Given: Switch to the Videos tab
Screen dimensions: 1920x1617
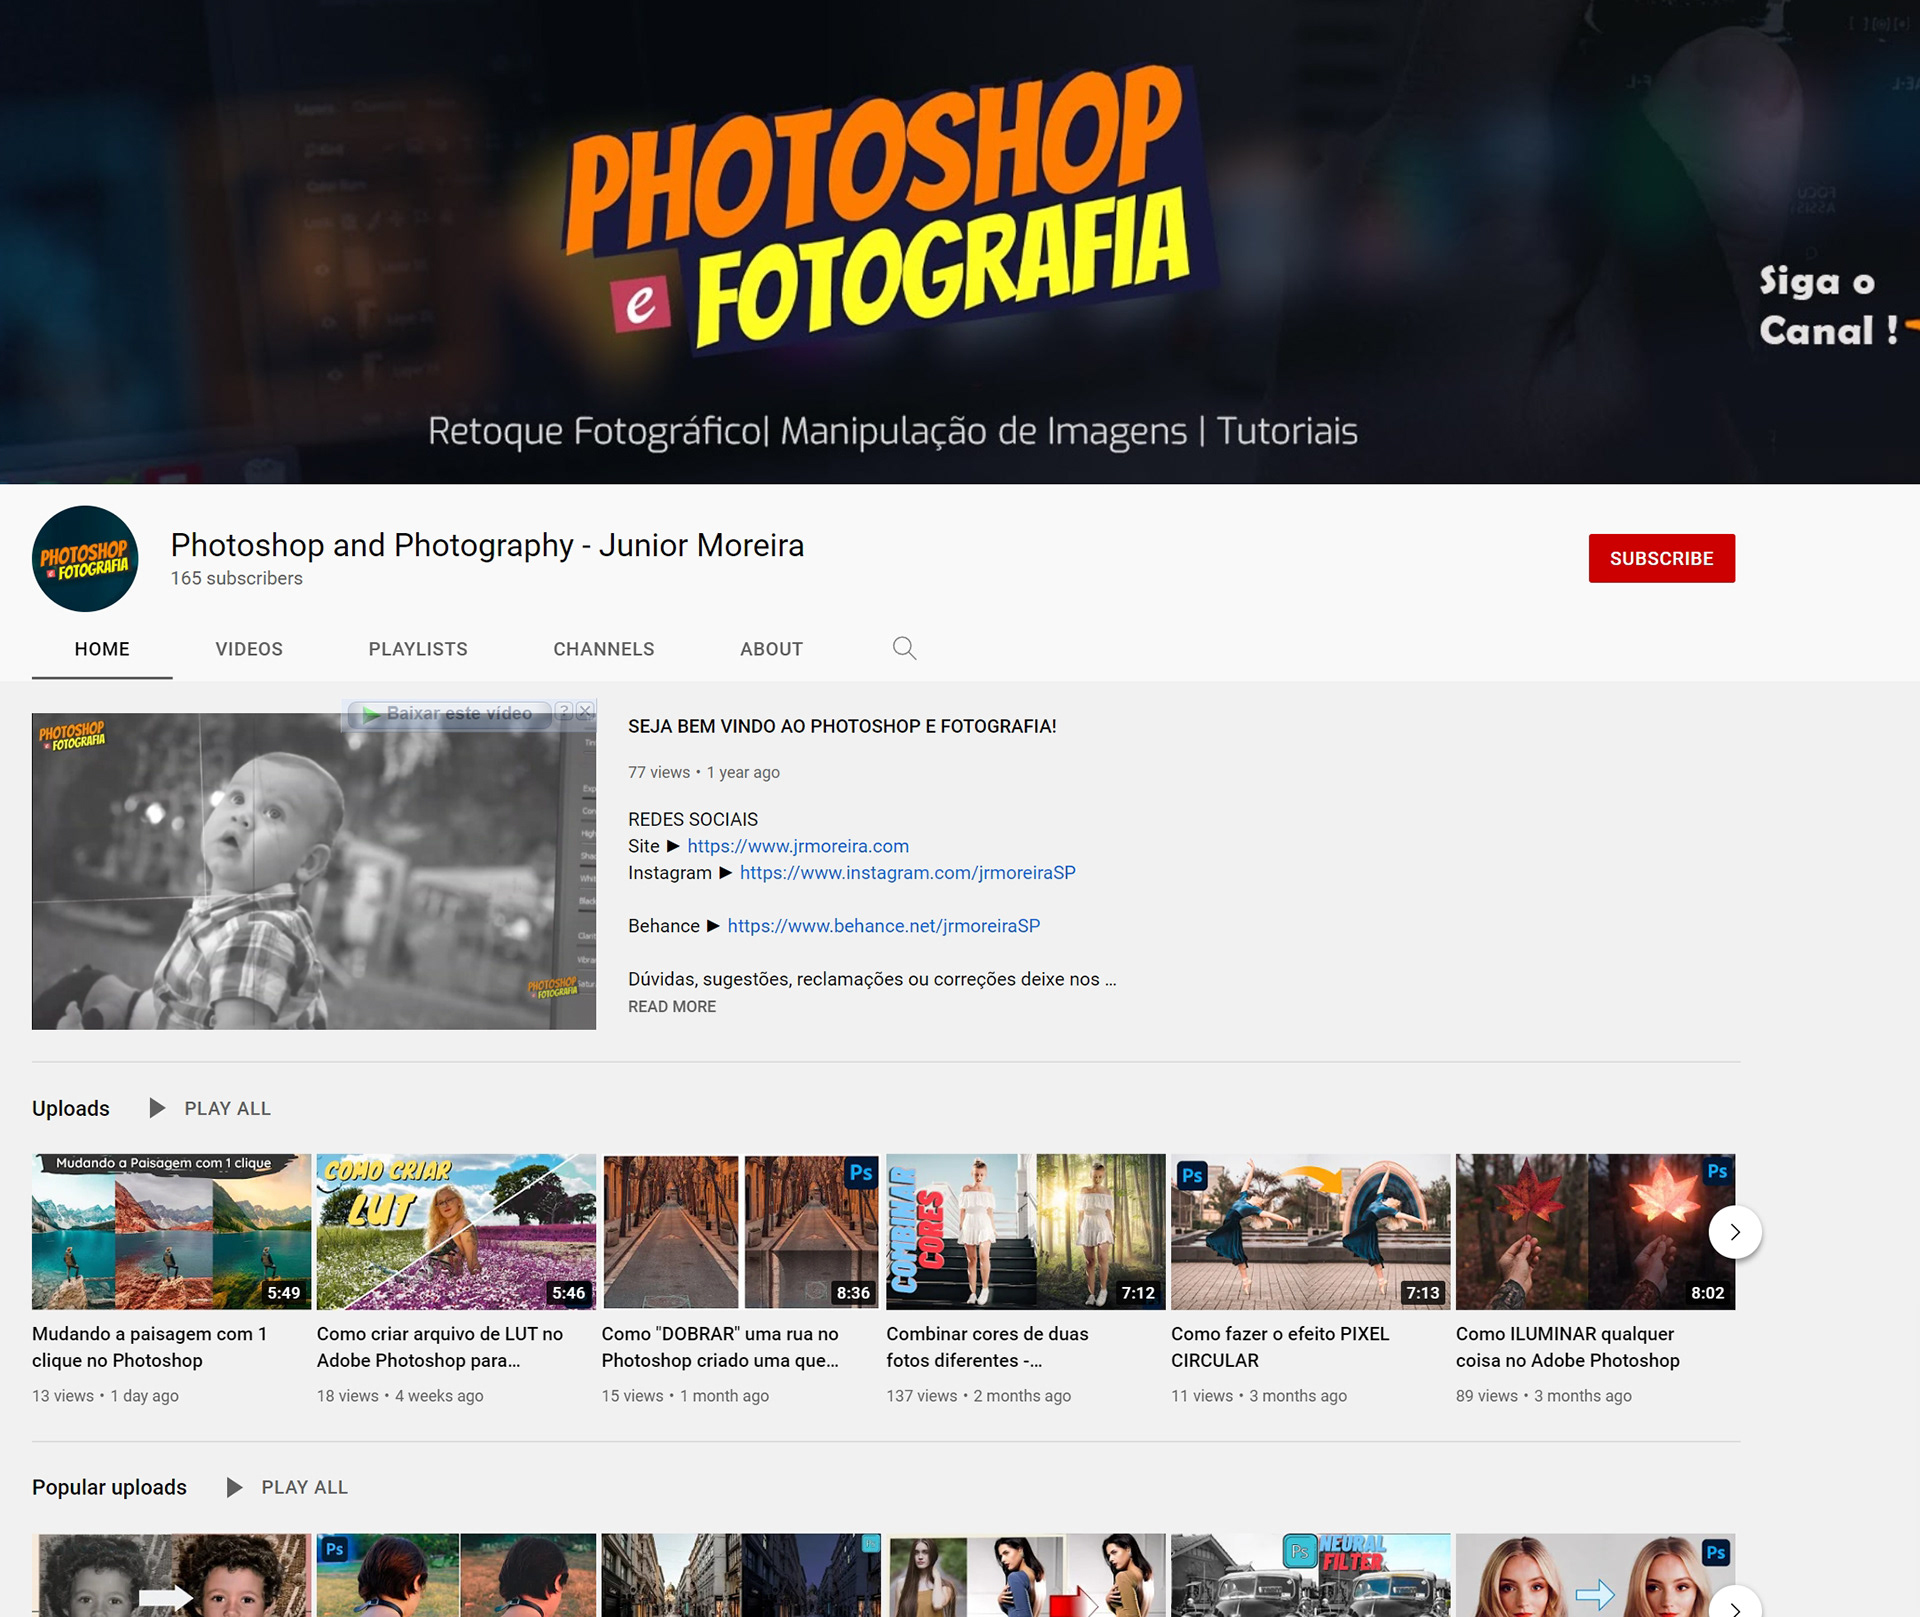Looking at the screenshot, I should (x=249, y=649).
